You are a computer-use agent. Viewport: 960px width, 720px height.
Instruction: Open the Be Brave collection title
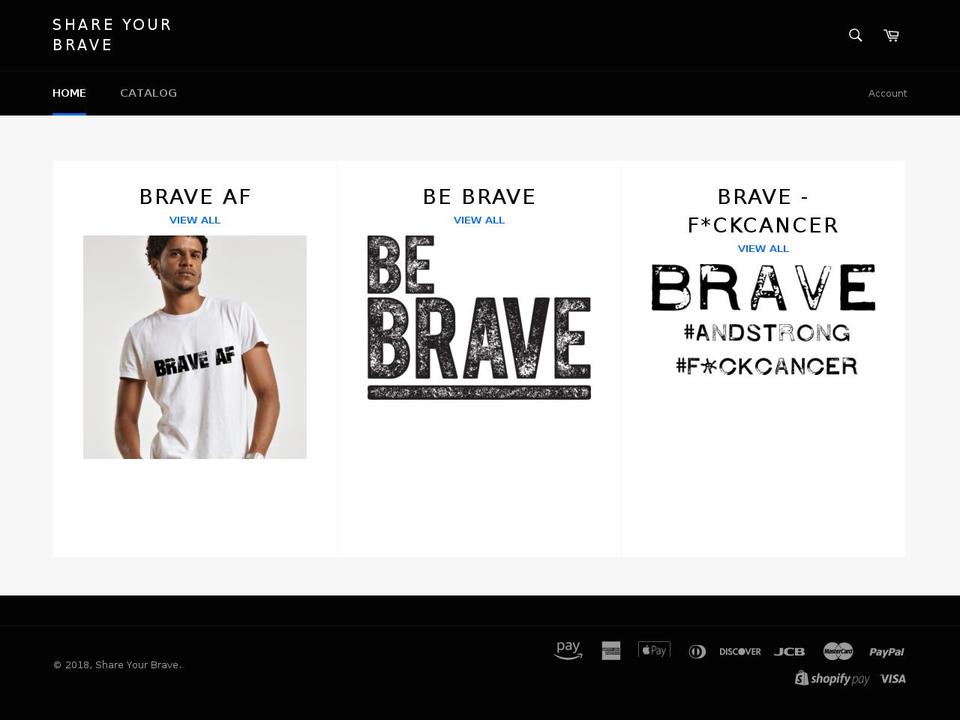(x=479, y=197)
